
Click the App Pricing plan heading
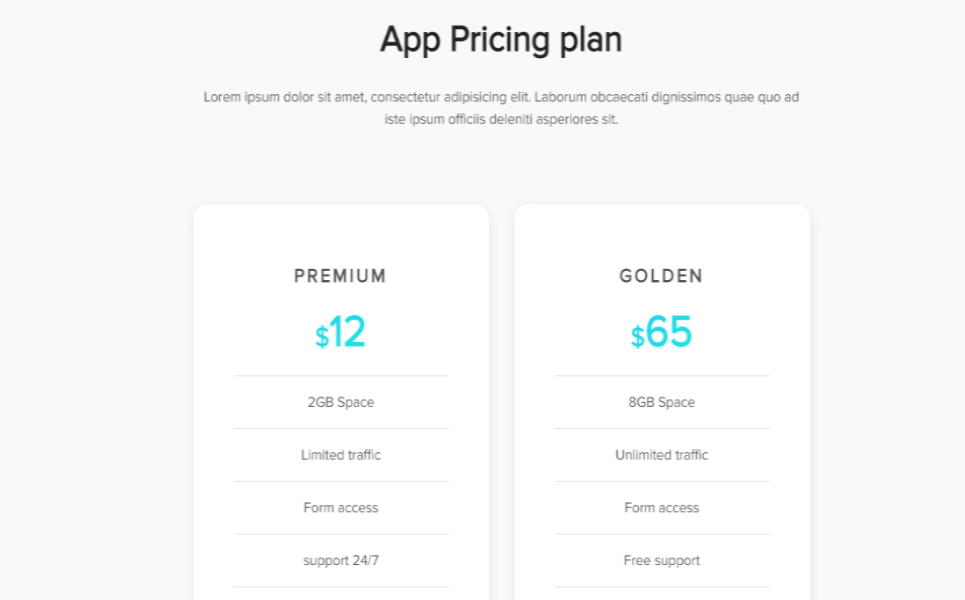501,40
